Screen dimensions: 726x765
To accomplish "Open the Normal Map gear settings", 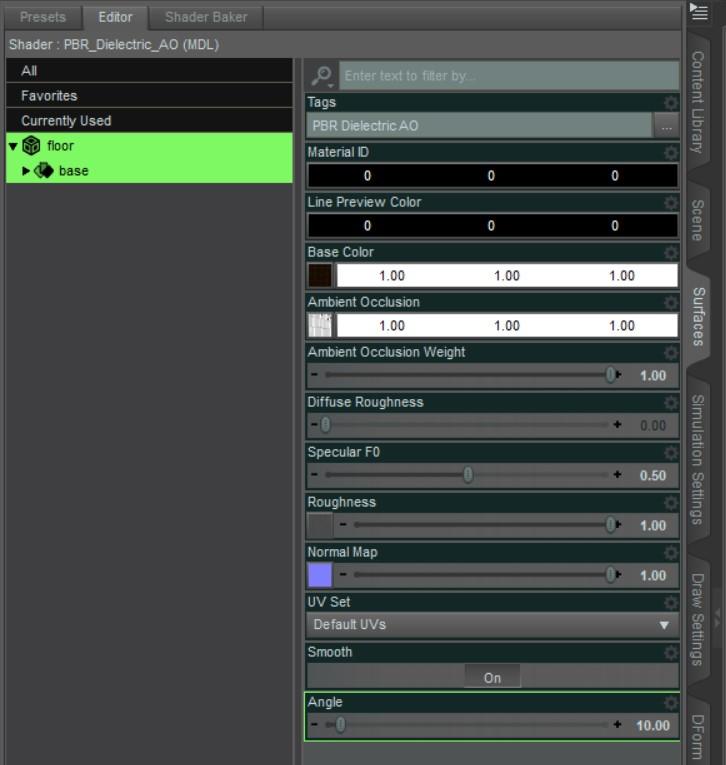I will (x=671, y=553).
